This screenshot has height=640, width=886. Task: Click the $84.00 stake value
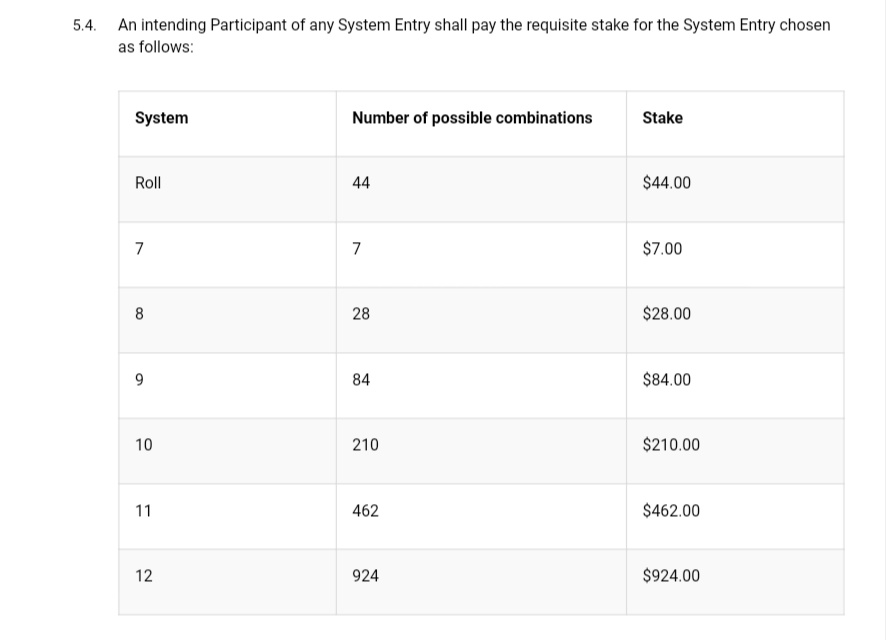666,380
